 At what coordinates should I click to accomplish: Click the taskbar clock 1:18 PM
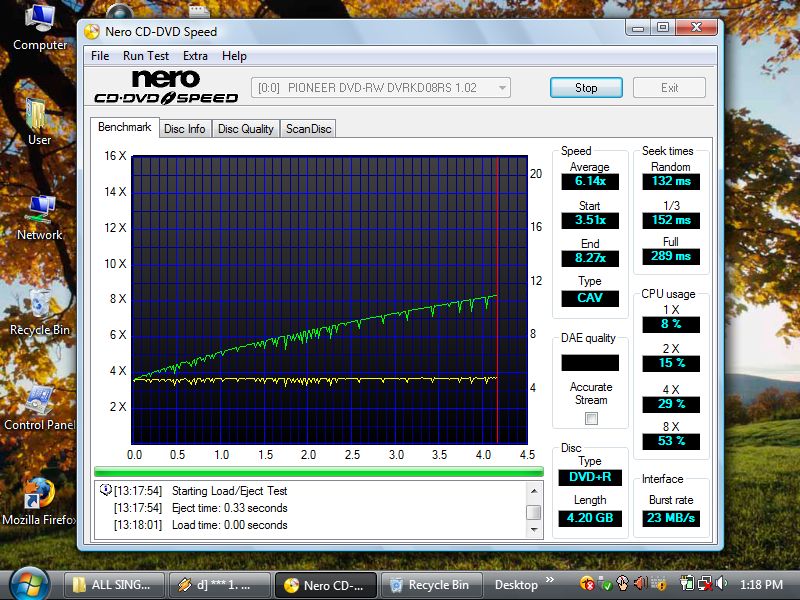coord(761,584)
